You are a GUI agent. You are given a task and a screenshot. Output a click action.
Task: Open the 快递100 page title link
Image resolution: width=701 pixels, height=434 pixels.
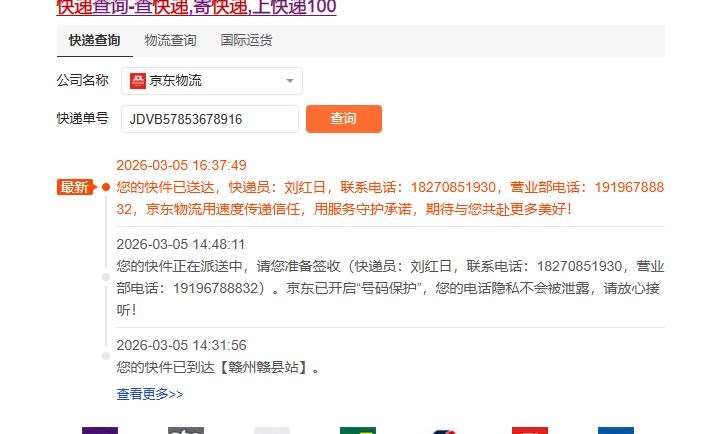pos(196,8)
